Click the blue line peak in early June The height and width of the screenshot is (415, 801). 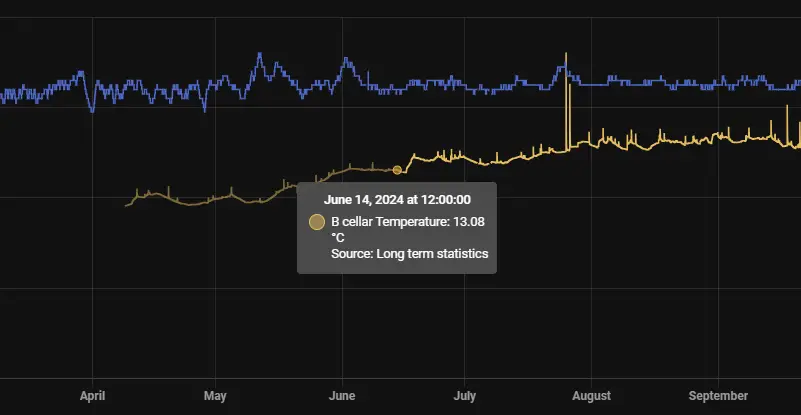346,60
